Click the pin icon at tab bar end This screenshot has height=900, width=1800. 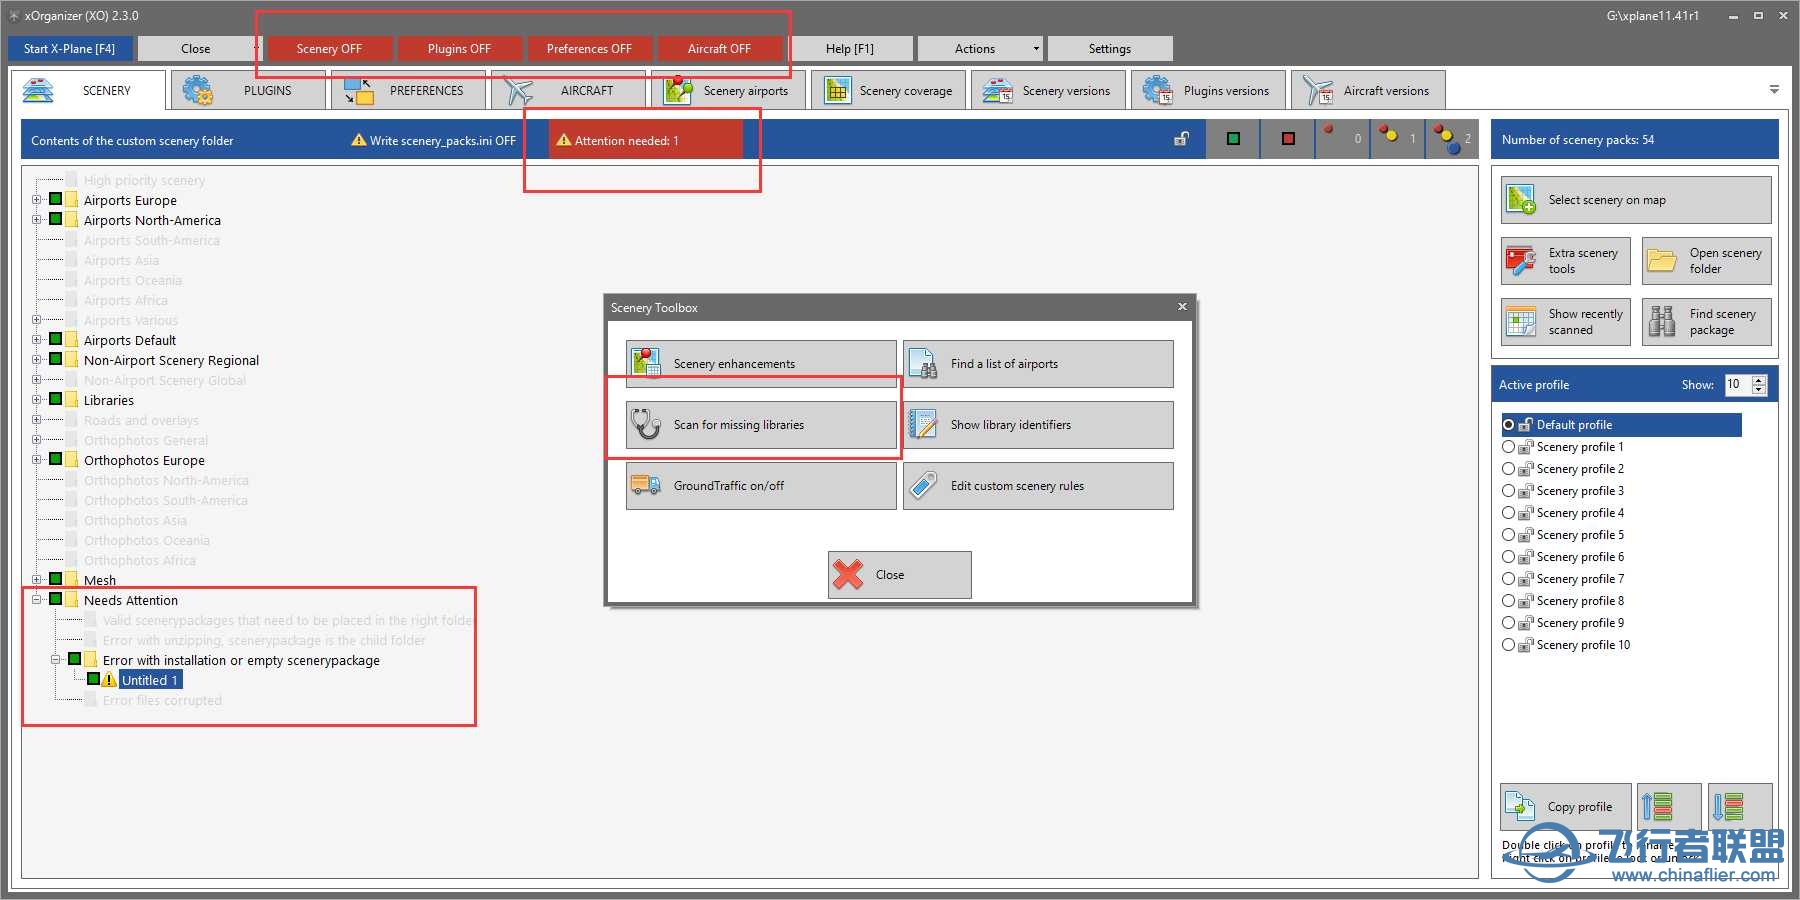(x=1774, y=89)
